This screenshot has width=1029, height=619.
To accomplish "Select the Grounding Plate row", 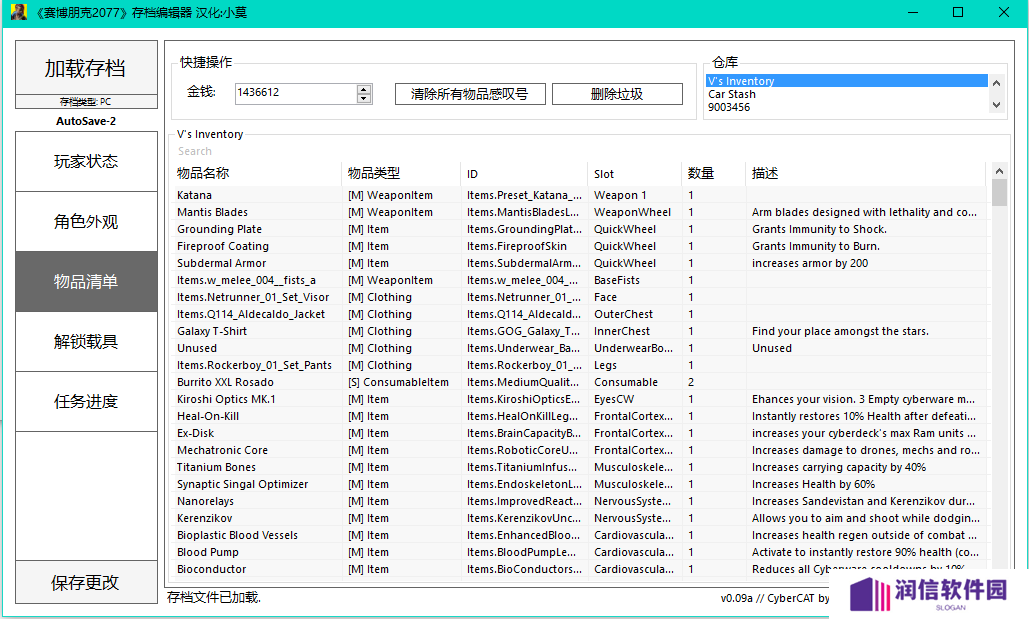I will pos(579,229).
